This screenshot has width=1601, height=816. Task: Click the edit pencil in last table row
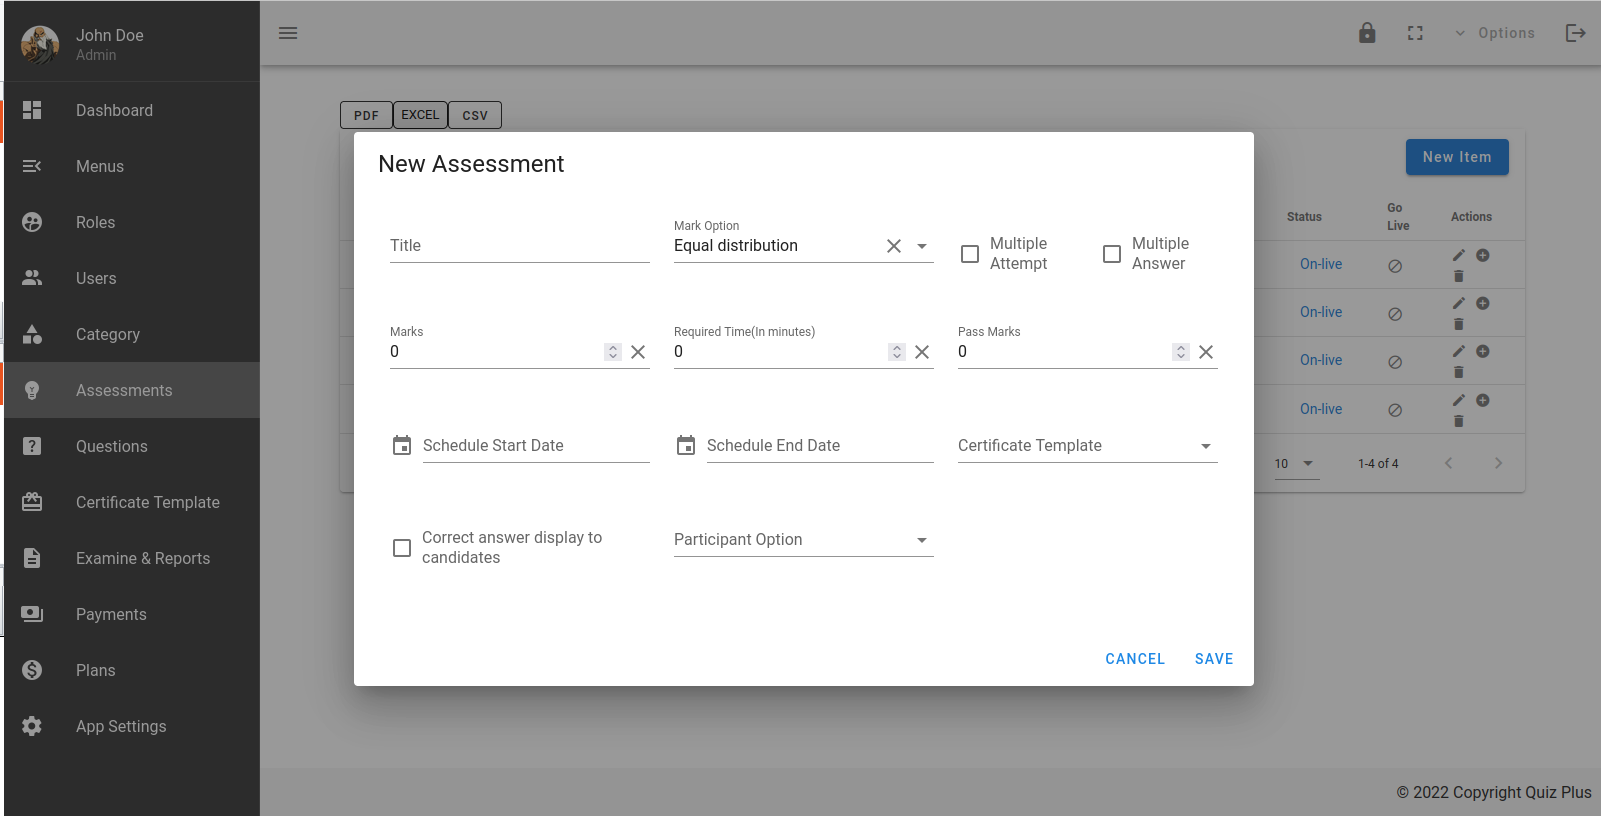point(1459,400)
